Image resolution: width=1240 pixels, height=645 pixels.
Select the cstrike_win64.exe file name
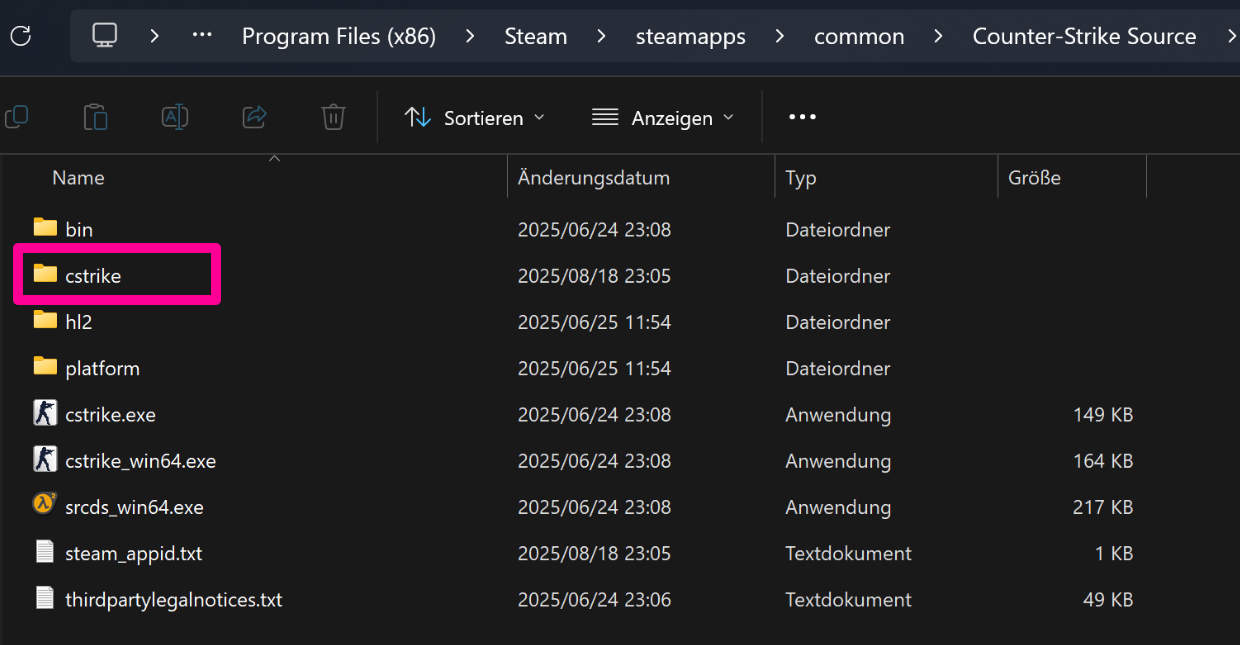140,461
